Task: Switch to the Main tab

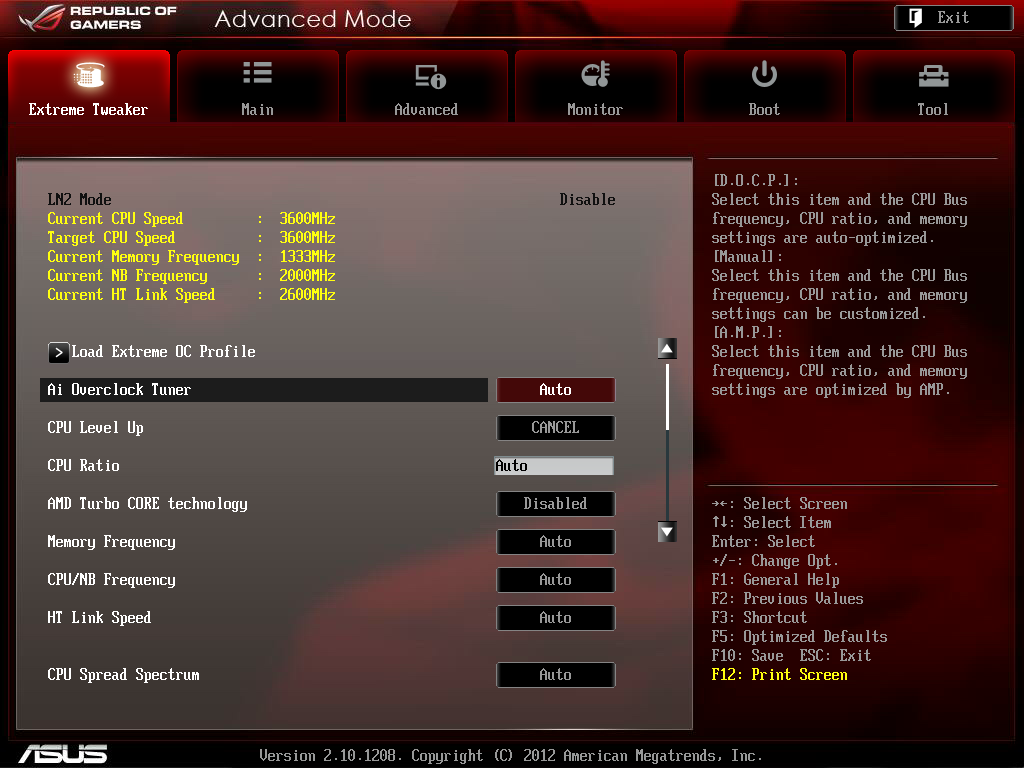Action: pyautogui.click(x=257, y=86)
